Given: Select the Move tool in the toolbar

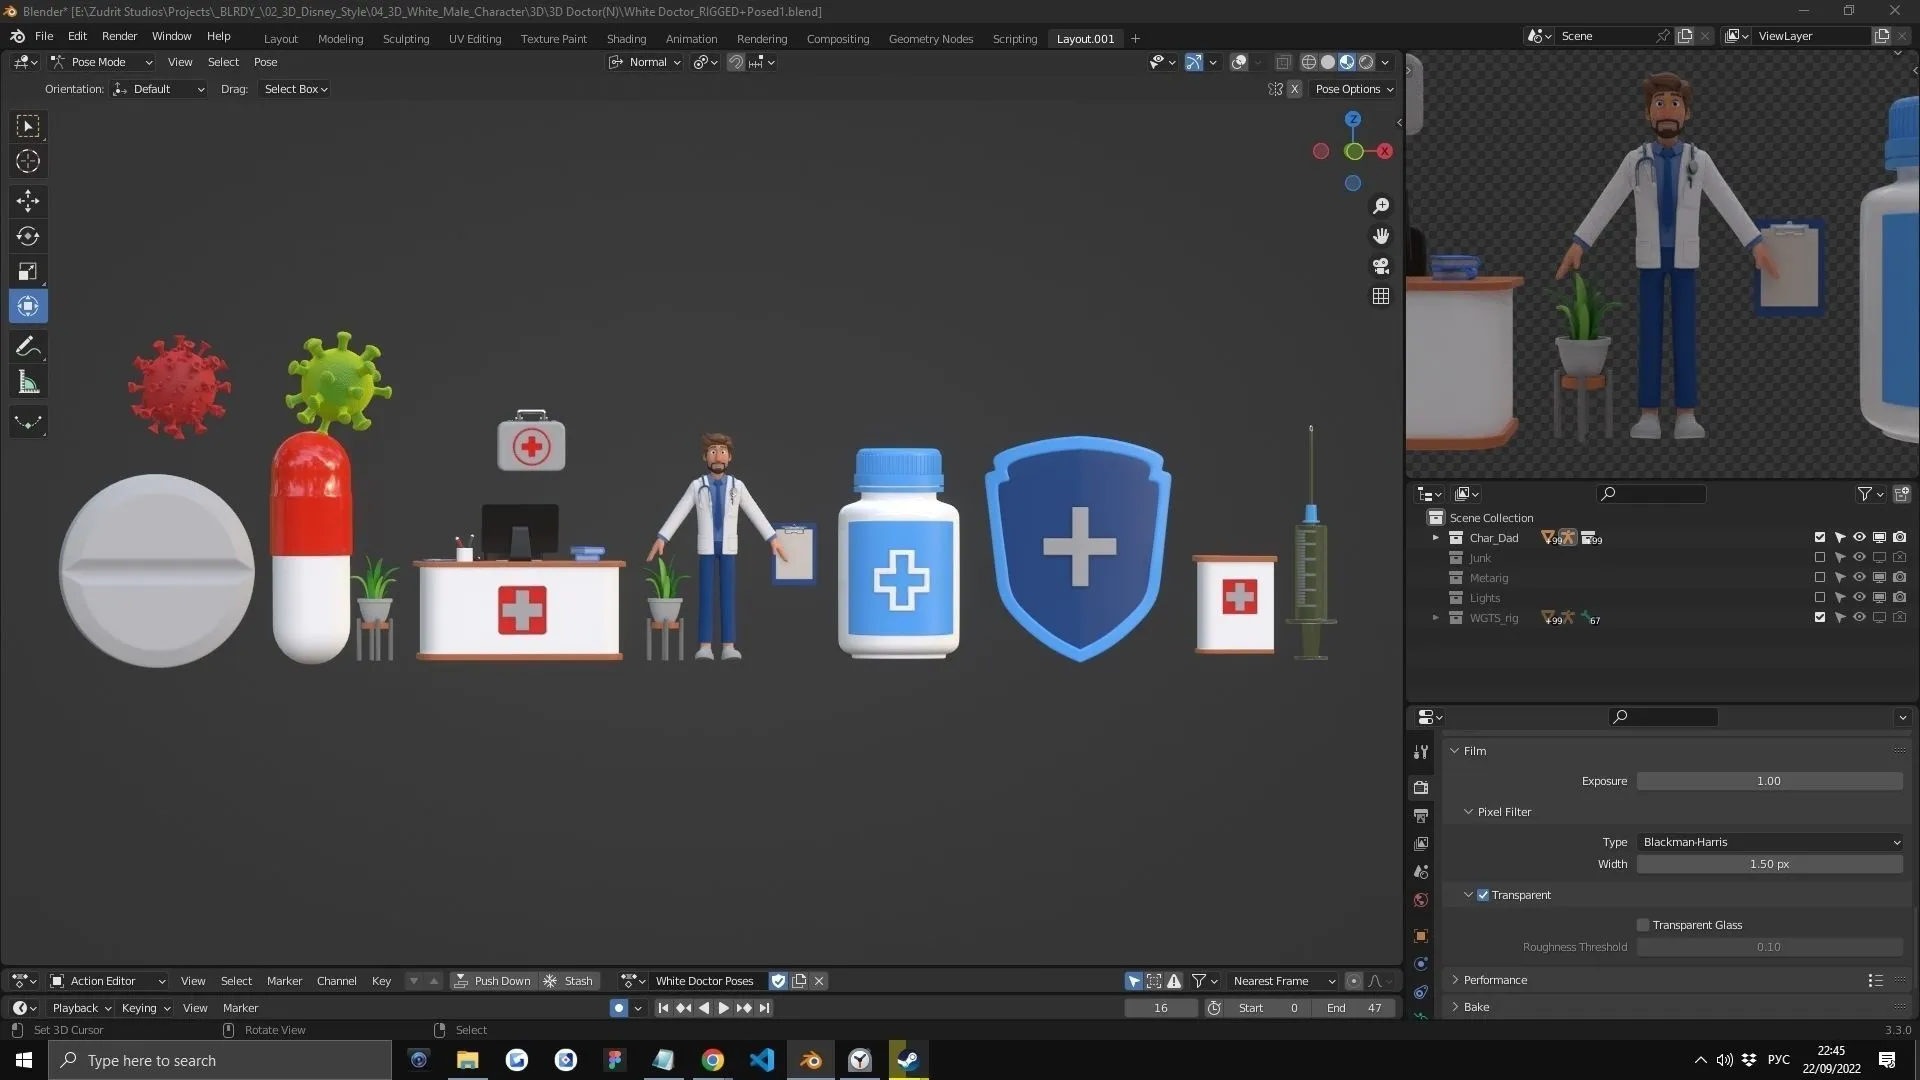Looking at the screenshot, I should coord(27,201).
